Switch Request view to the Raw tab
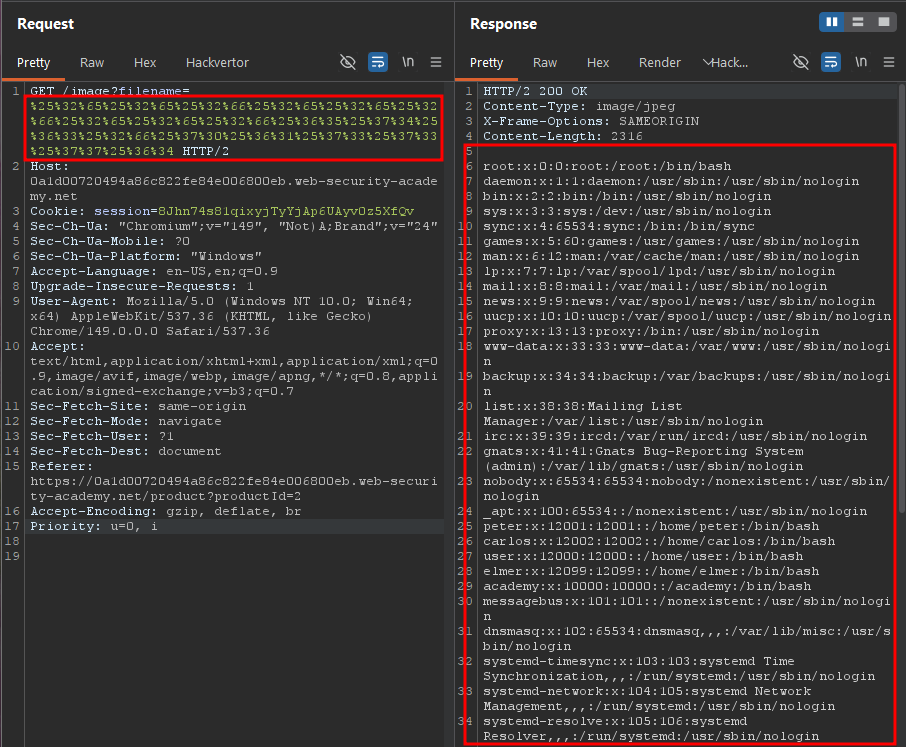This screenshot has height=747, width=906. [x=92, y=62]
